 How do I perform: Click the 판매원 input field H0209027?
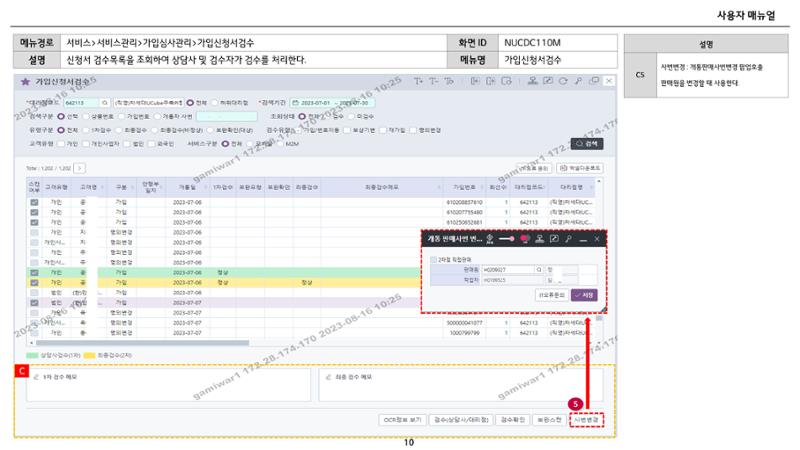click(508, 269)
